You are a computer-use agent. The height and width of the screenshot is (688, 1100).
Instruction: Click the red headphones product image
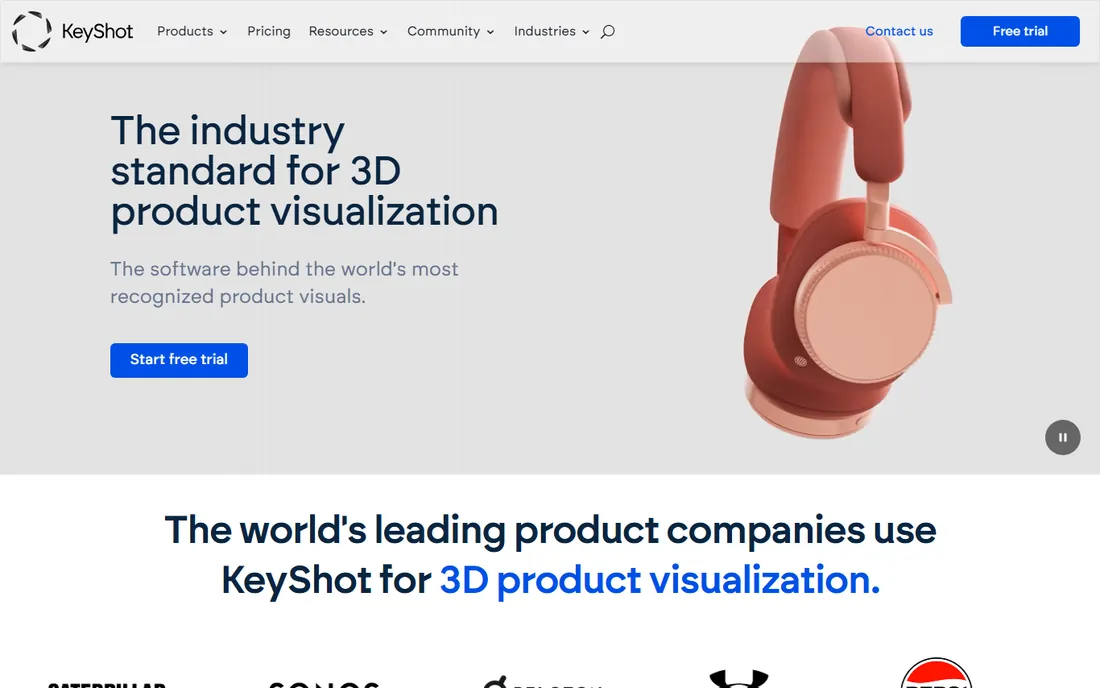(847, 234)
